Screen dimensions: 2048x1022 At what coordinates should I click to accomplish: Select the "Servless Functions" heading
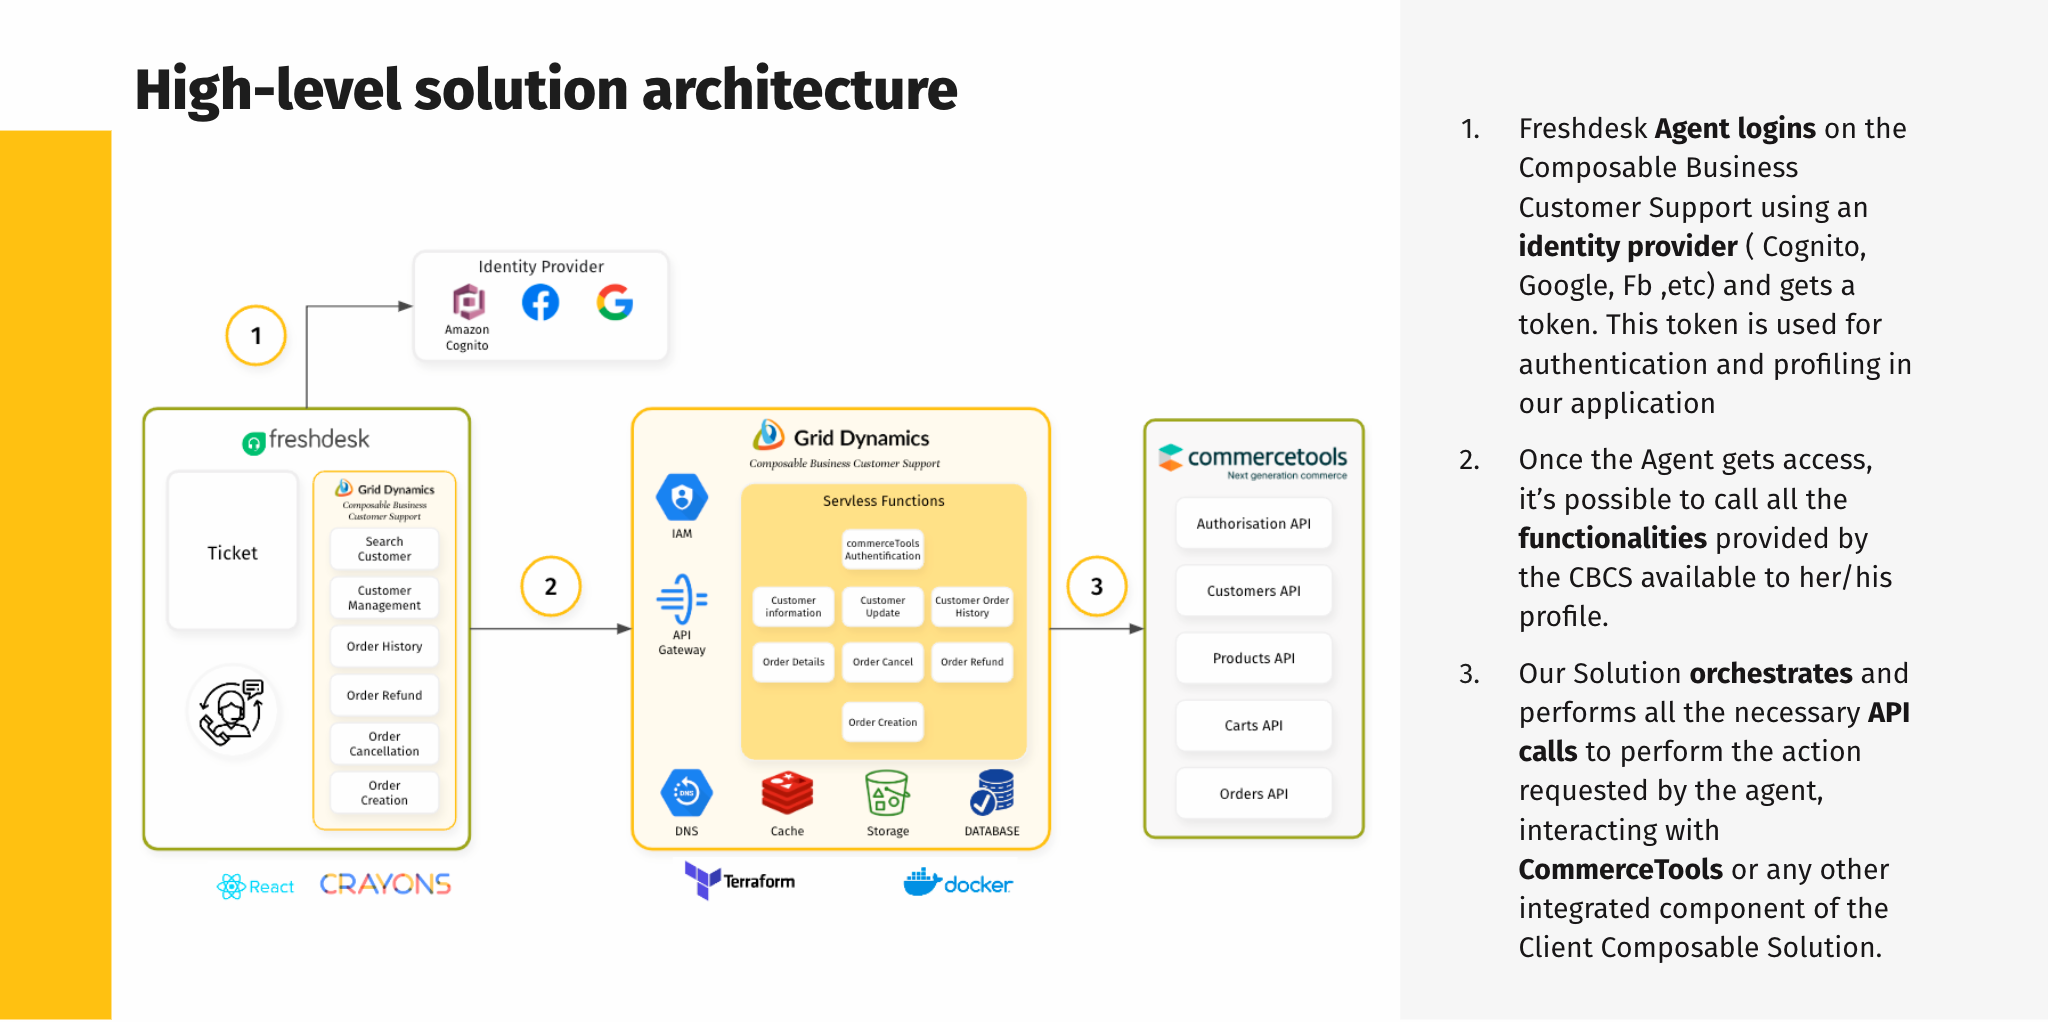click(884, 501)
